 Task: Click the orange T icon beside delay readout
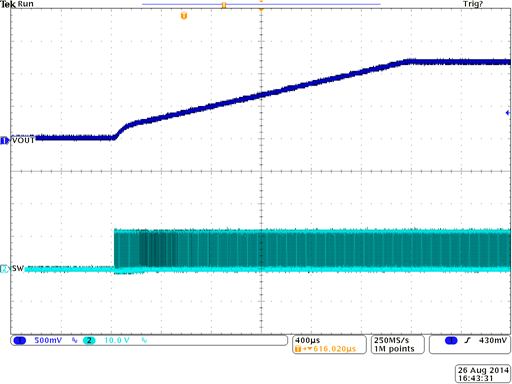(298, 349)
